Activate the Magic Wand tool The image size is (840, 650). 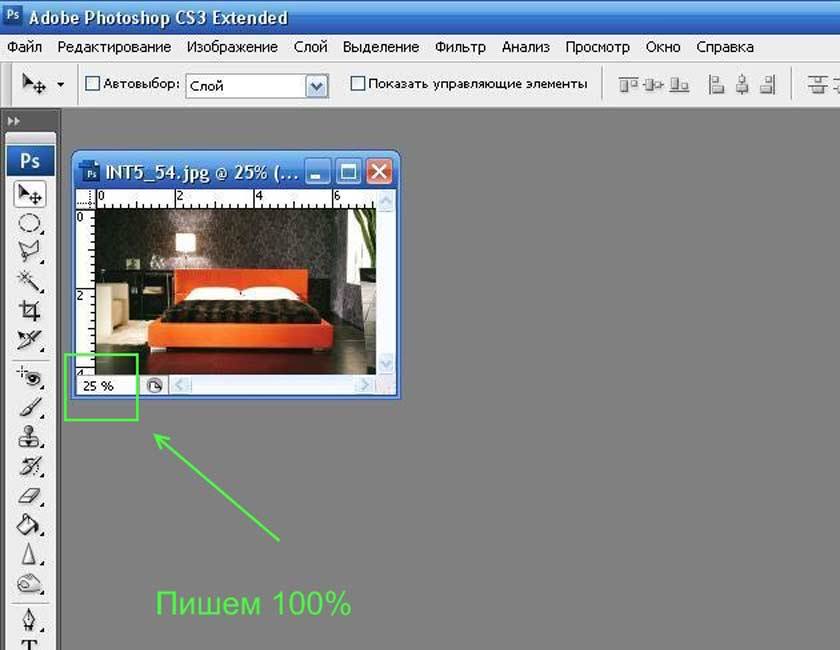click(x=30, y=281)
